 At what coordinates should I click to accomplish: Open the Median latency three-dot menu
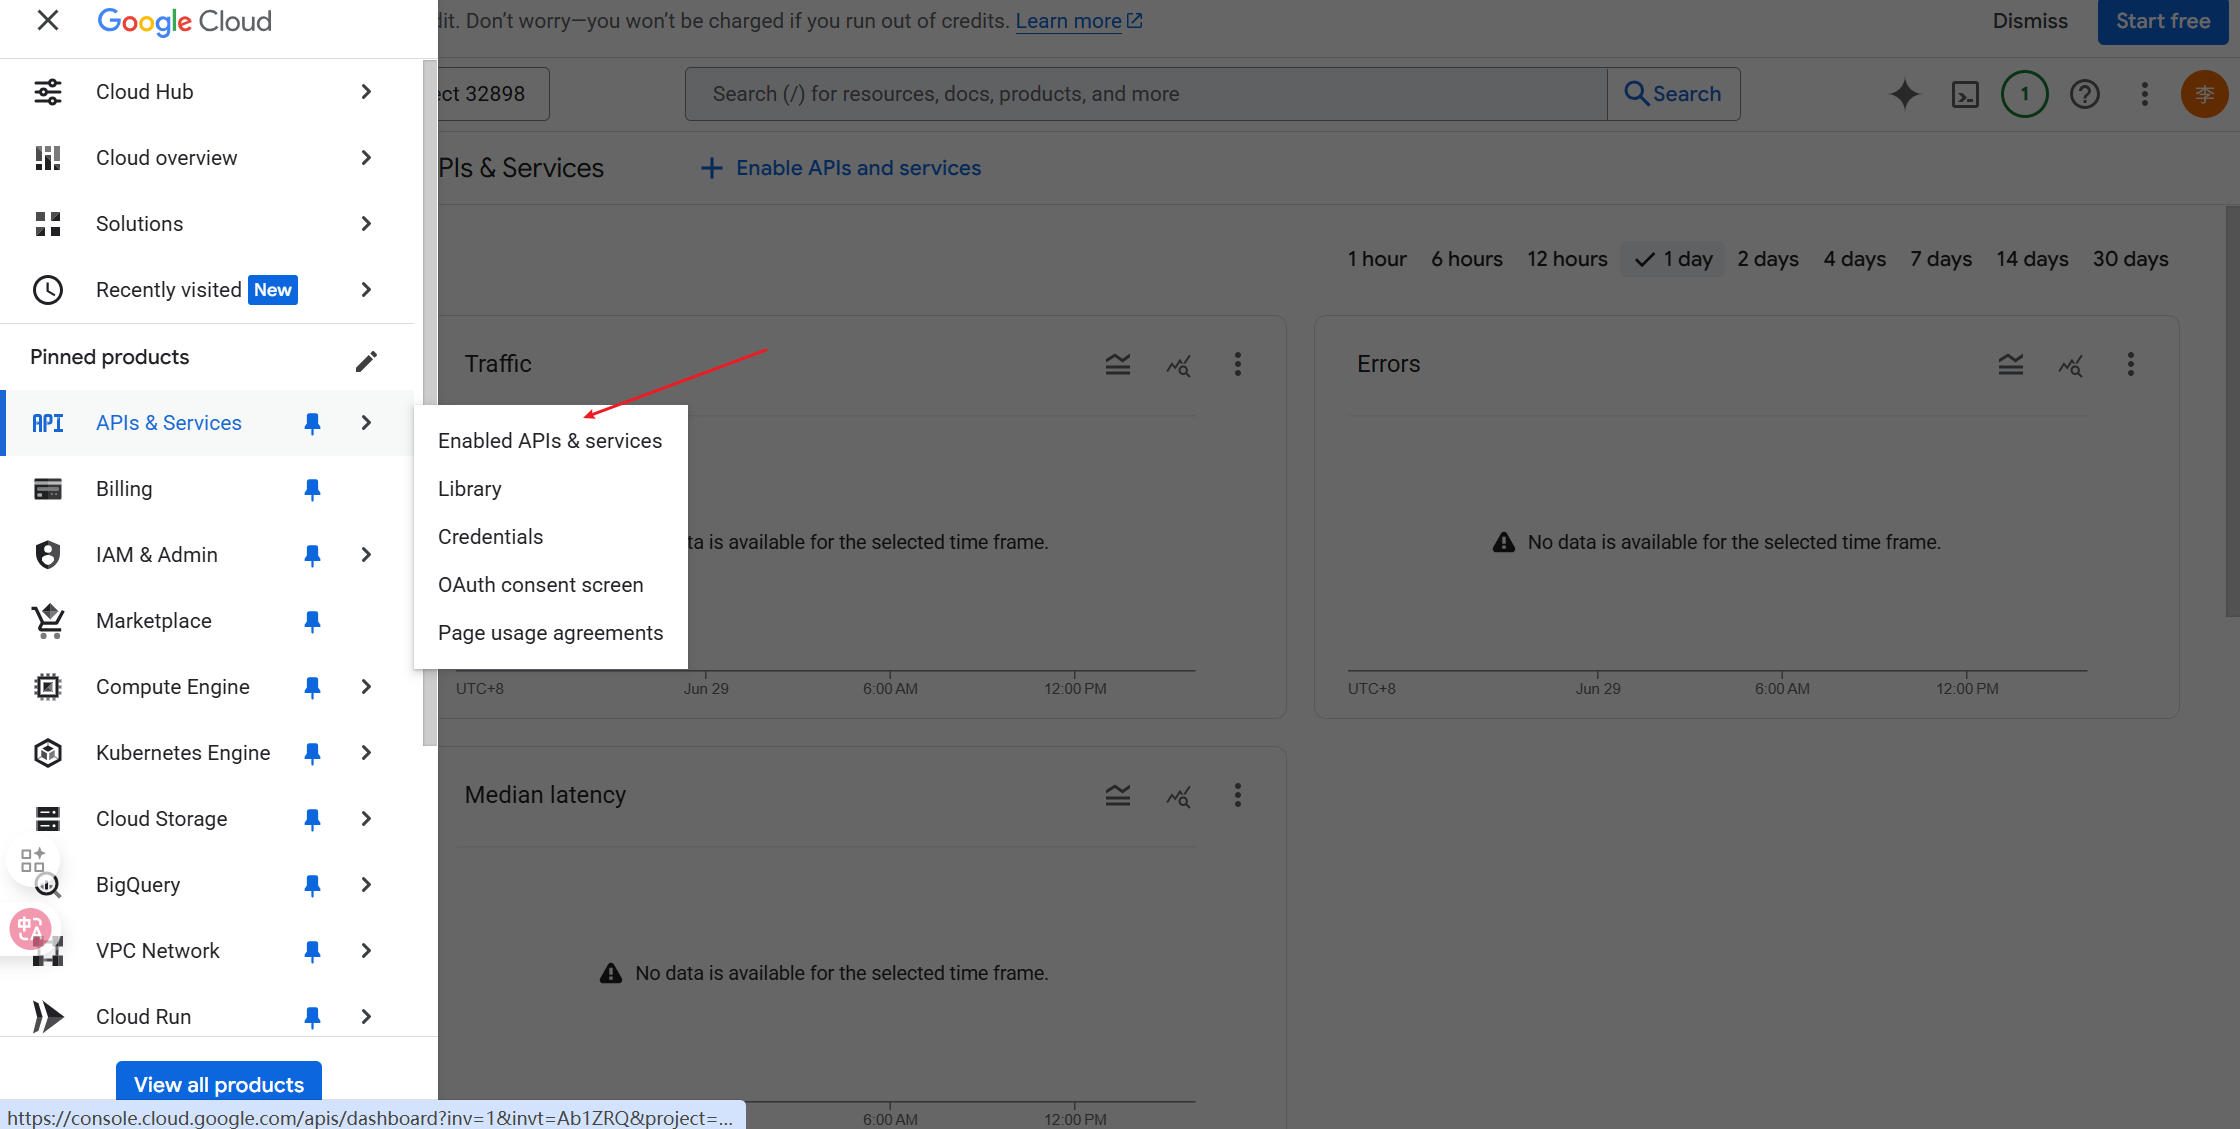pyautogui.click(x=1238, y=795)
